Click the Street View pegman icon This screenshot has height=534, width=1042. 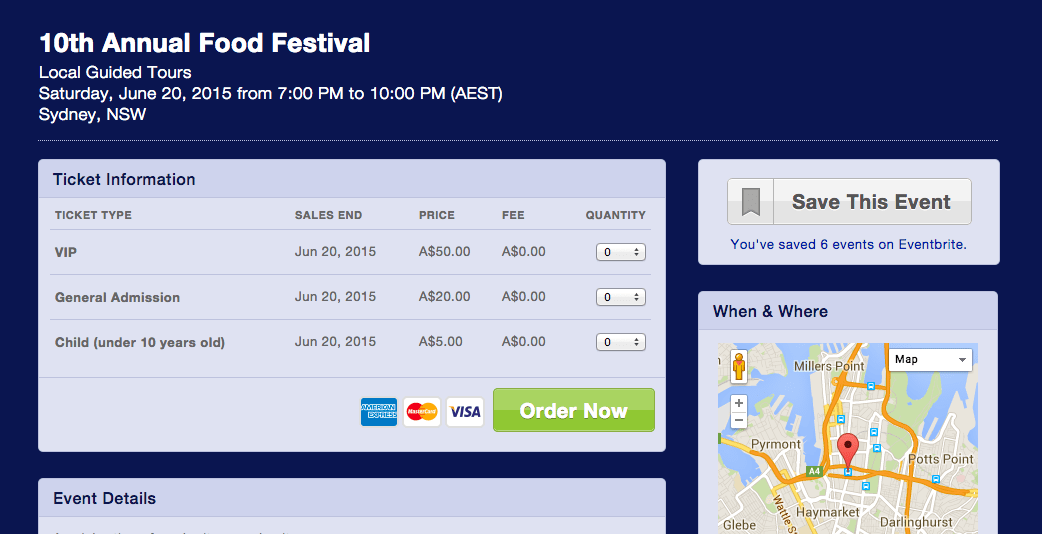(739, 367)
